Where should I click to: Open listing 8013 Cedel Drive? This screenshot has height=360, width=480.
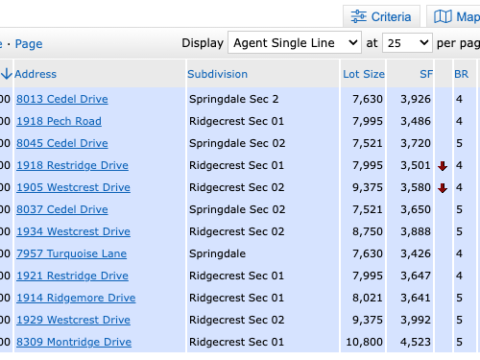(62, 99)
